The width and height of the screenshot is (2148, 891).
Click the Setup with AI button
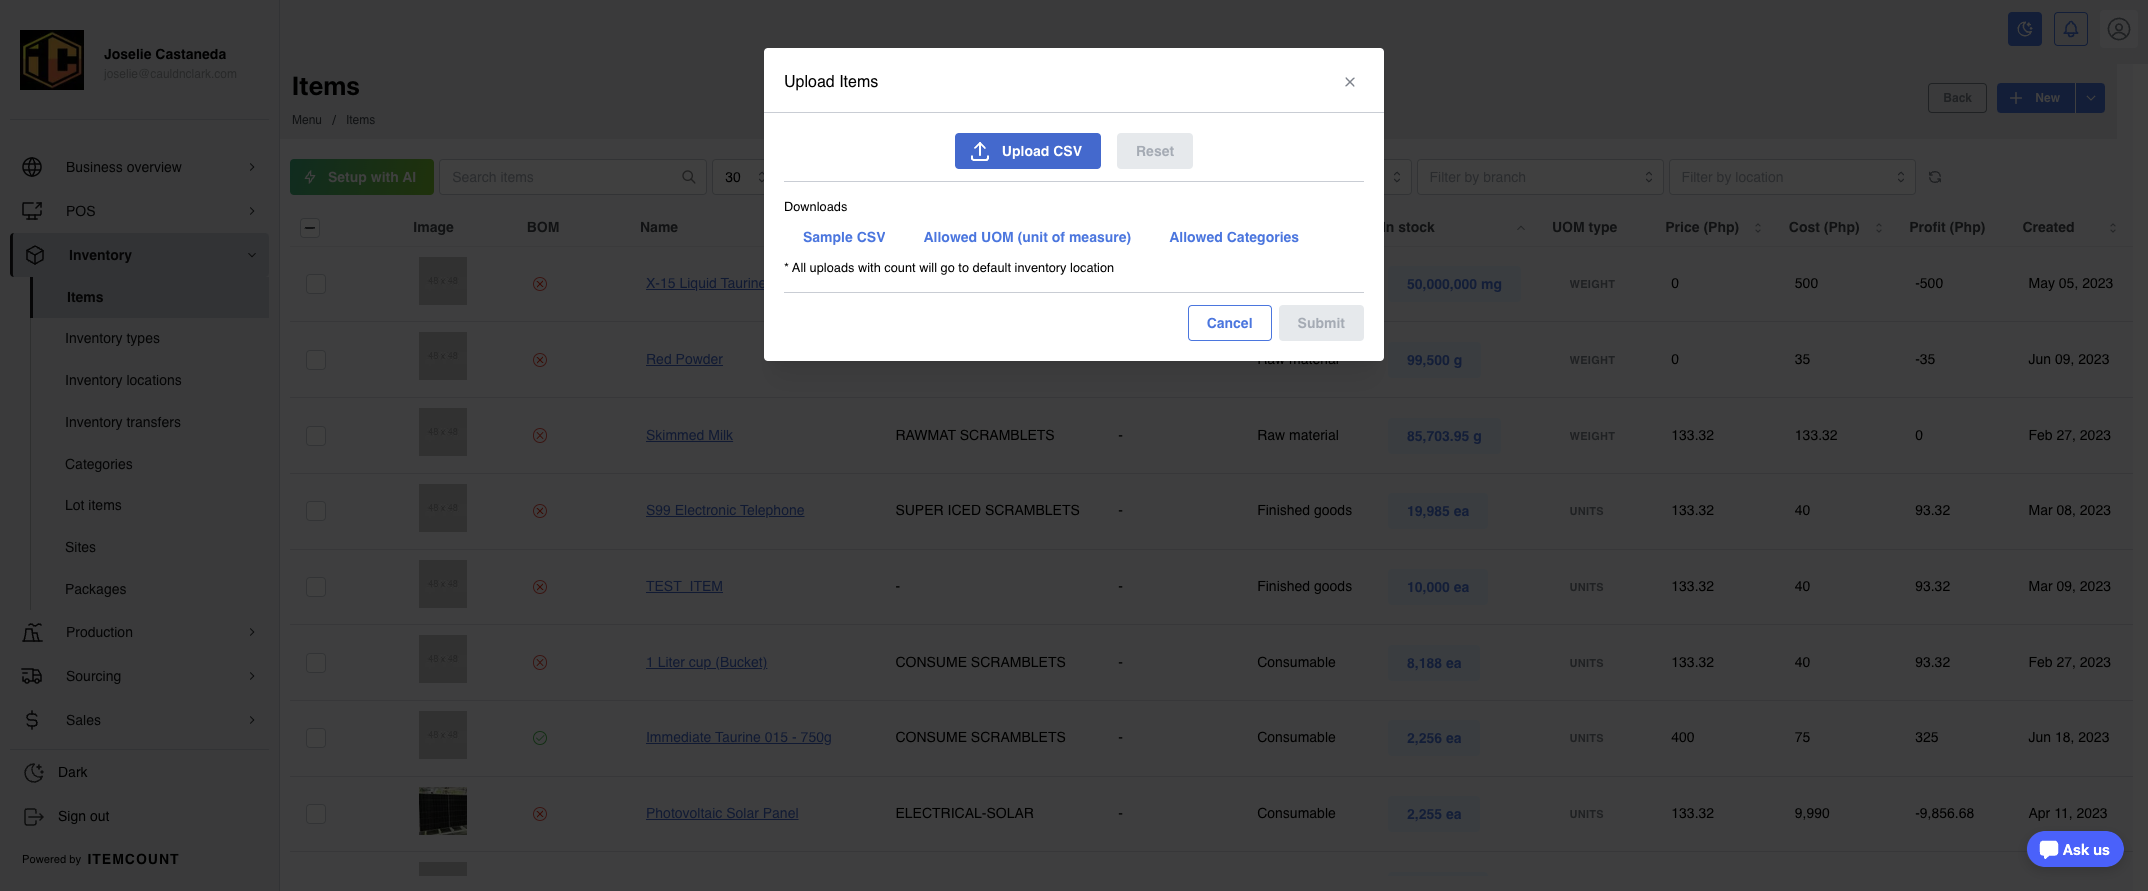[x=362, y=177]
